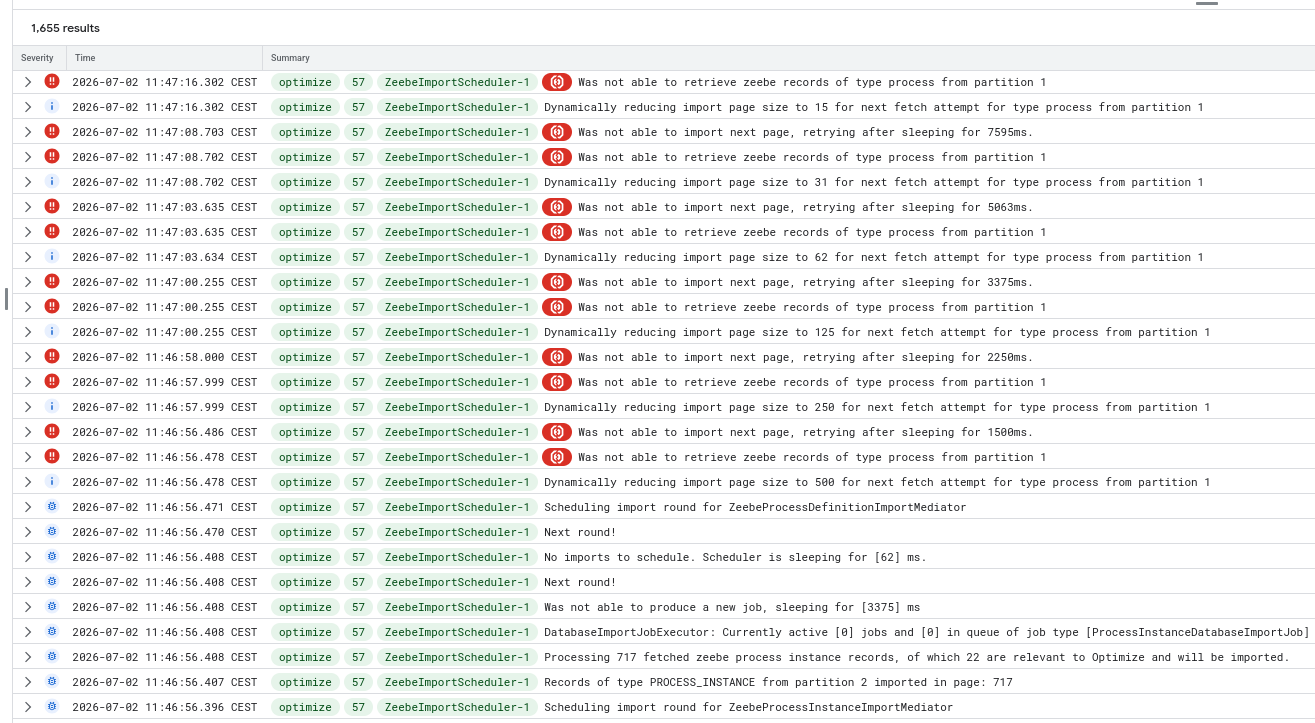The height and width of the screenshot is (723, 1315).
Task: Click error icon on 5063ms retry row
Action: [52, 207]
